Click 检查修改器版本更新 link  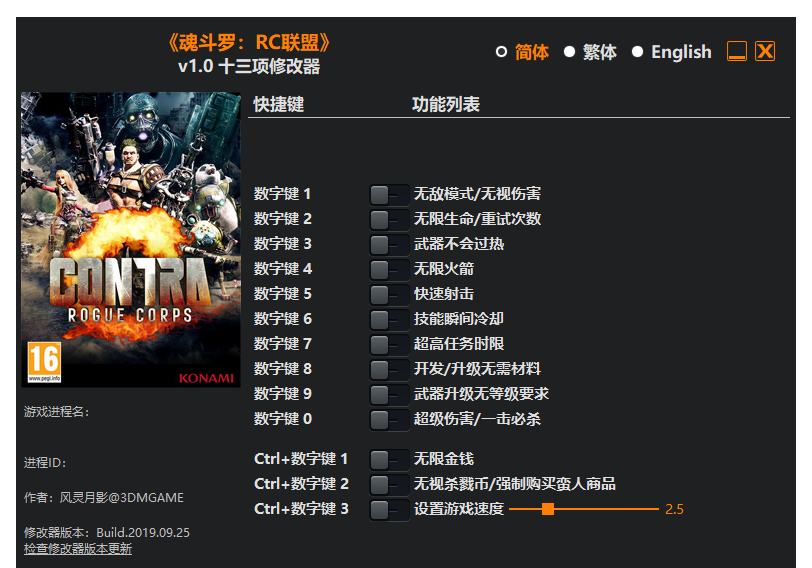click(x=78, y=549)
